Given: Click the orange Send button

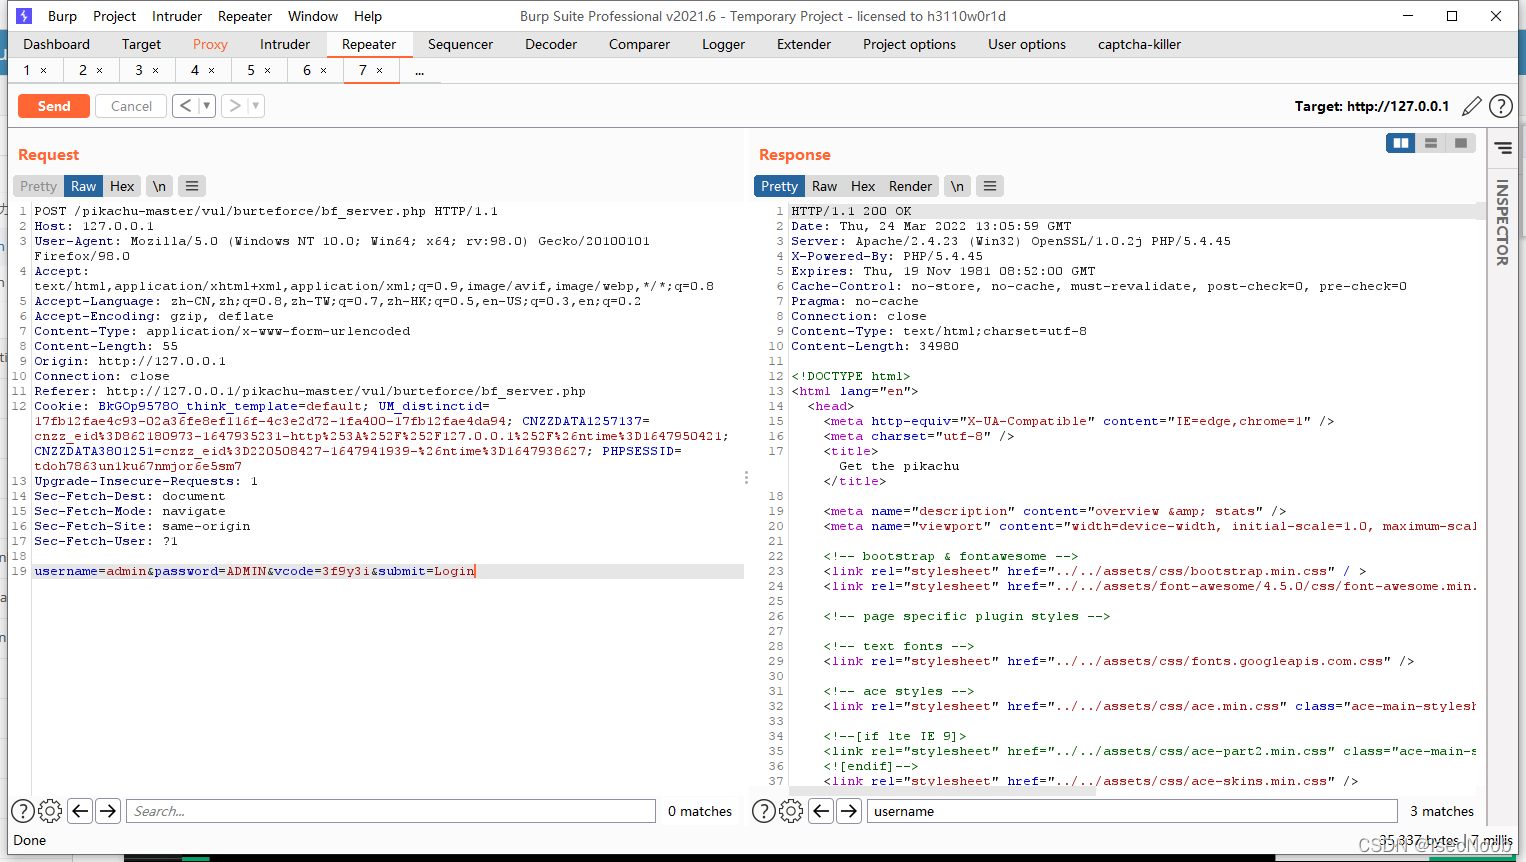Looking at the screenshot, I should click(54, 106).
